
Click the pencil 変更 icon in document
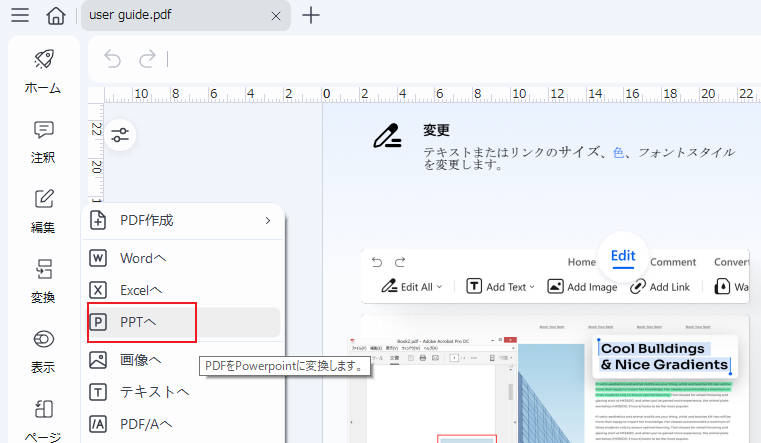pyautogui.click(x=387, y=136)
